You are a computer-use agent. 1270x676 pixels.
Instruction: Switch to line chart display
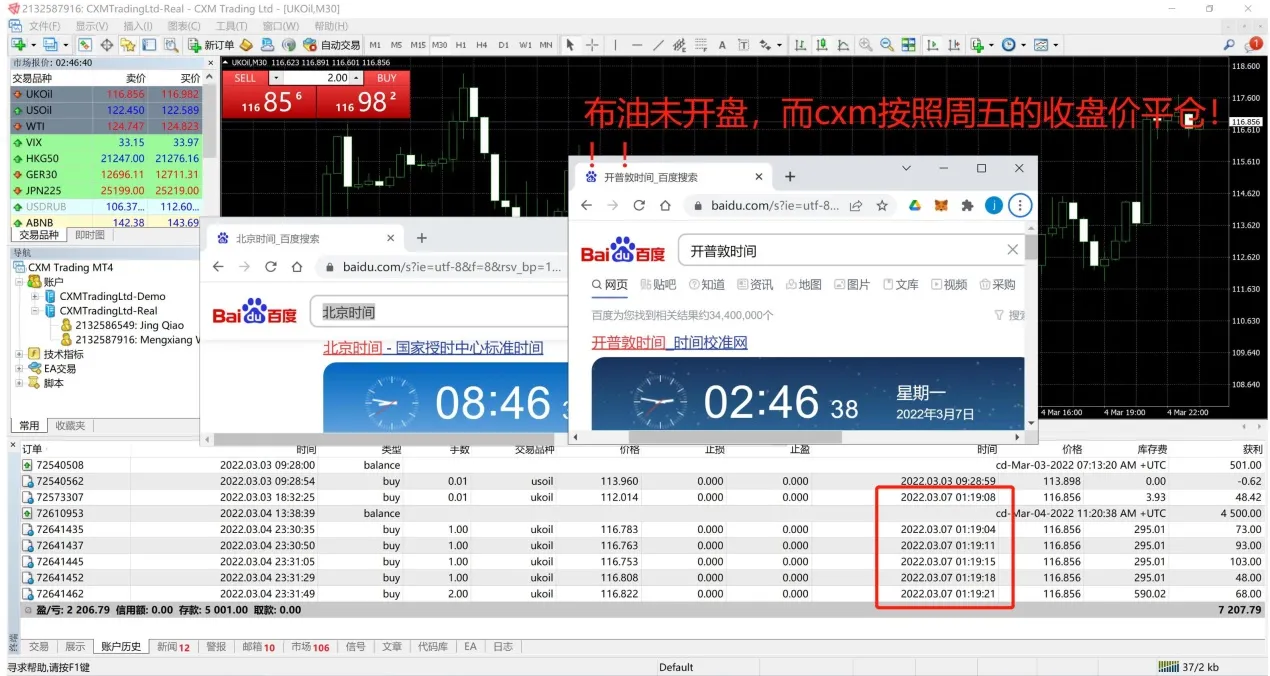(843, 45)
